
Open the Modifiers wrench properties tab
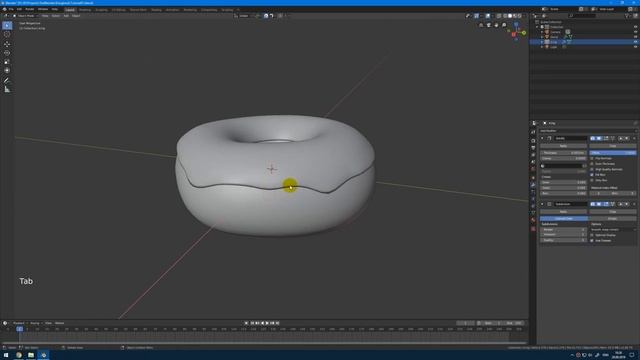(x=533, y=185)
